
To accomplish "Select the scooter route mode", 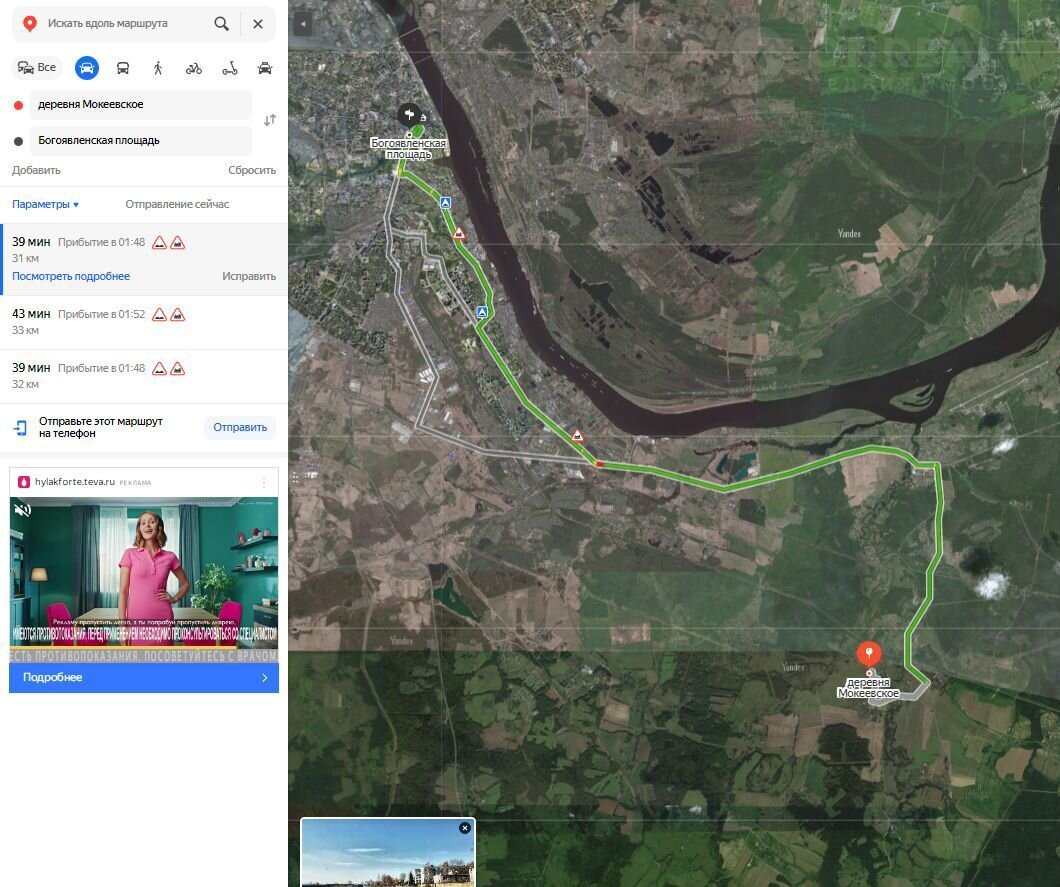I will pos(229,68).
